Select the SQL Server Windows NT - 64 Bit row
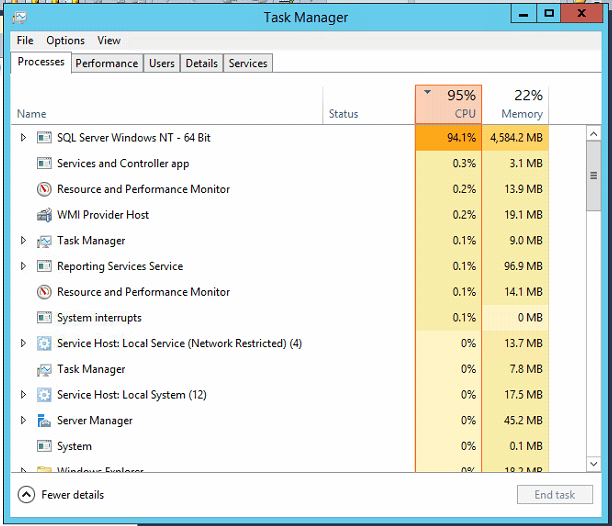The height and width of the screenshot is (526, 612). click(280, 137)
